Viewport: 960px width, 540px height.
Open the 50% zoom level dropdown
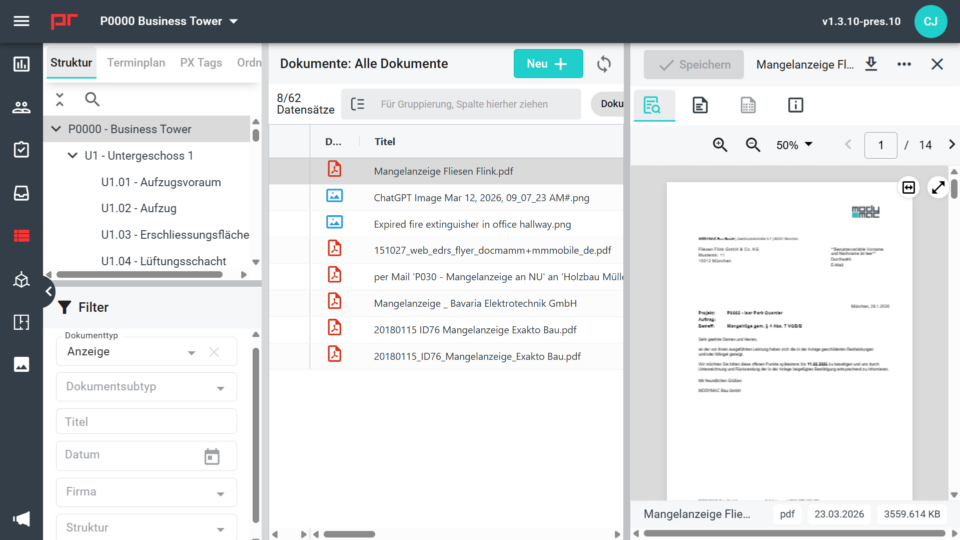click(x=795, y=145)
